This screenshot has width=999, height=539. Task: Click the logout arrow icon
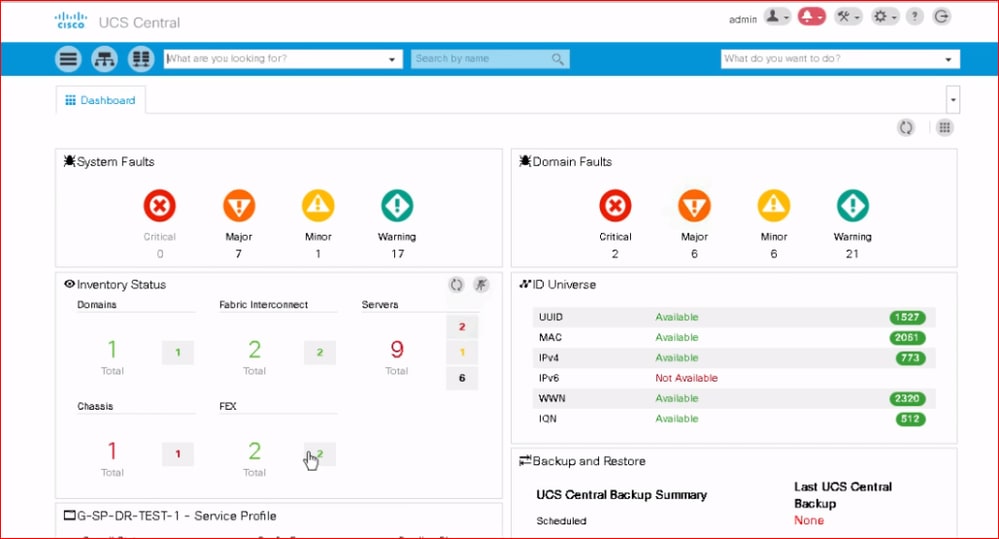point(942,17)
